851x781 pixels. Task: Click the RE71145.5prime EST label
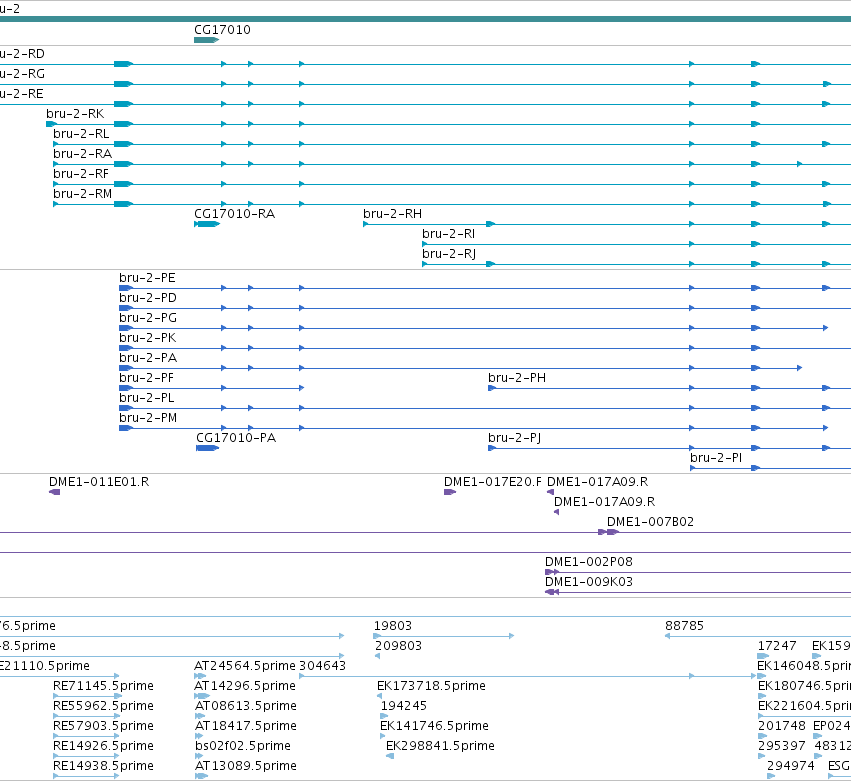pyautogui.click(x=103, y=686)
